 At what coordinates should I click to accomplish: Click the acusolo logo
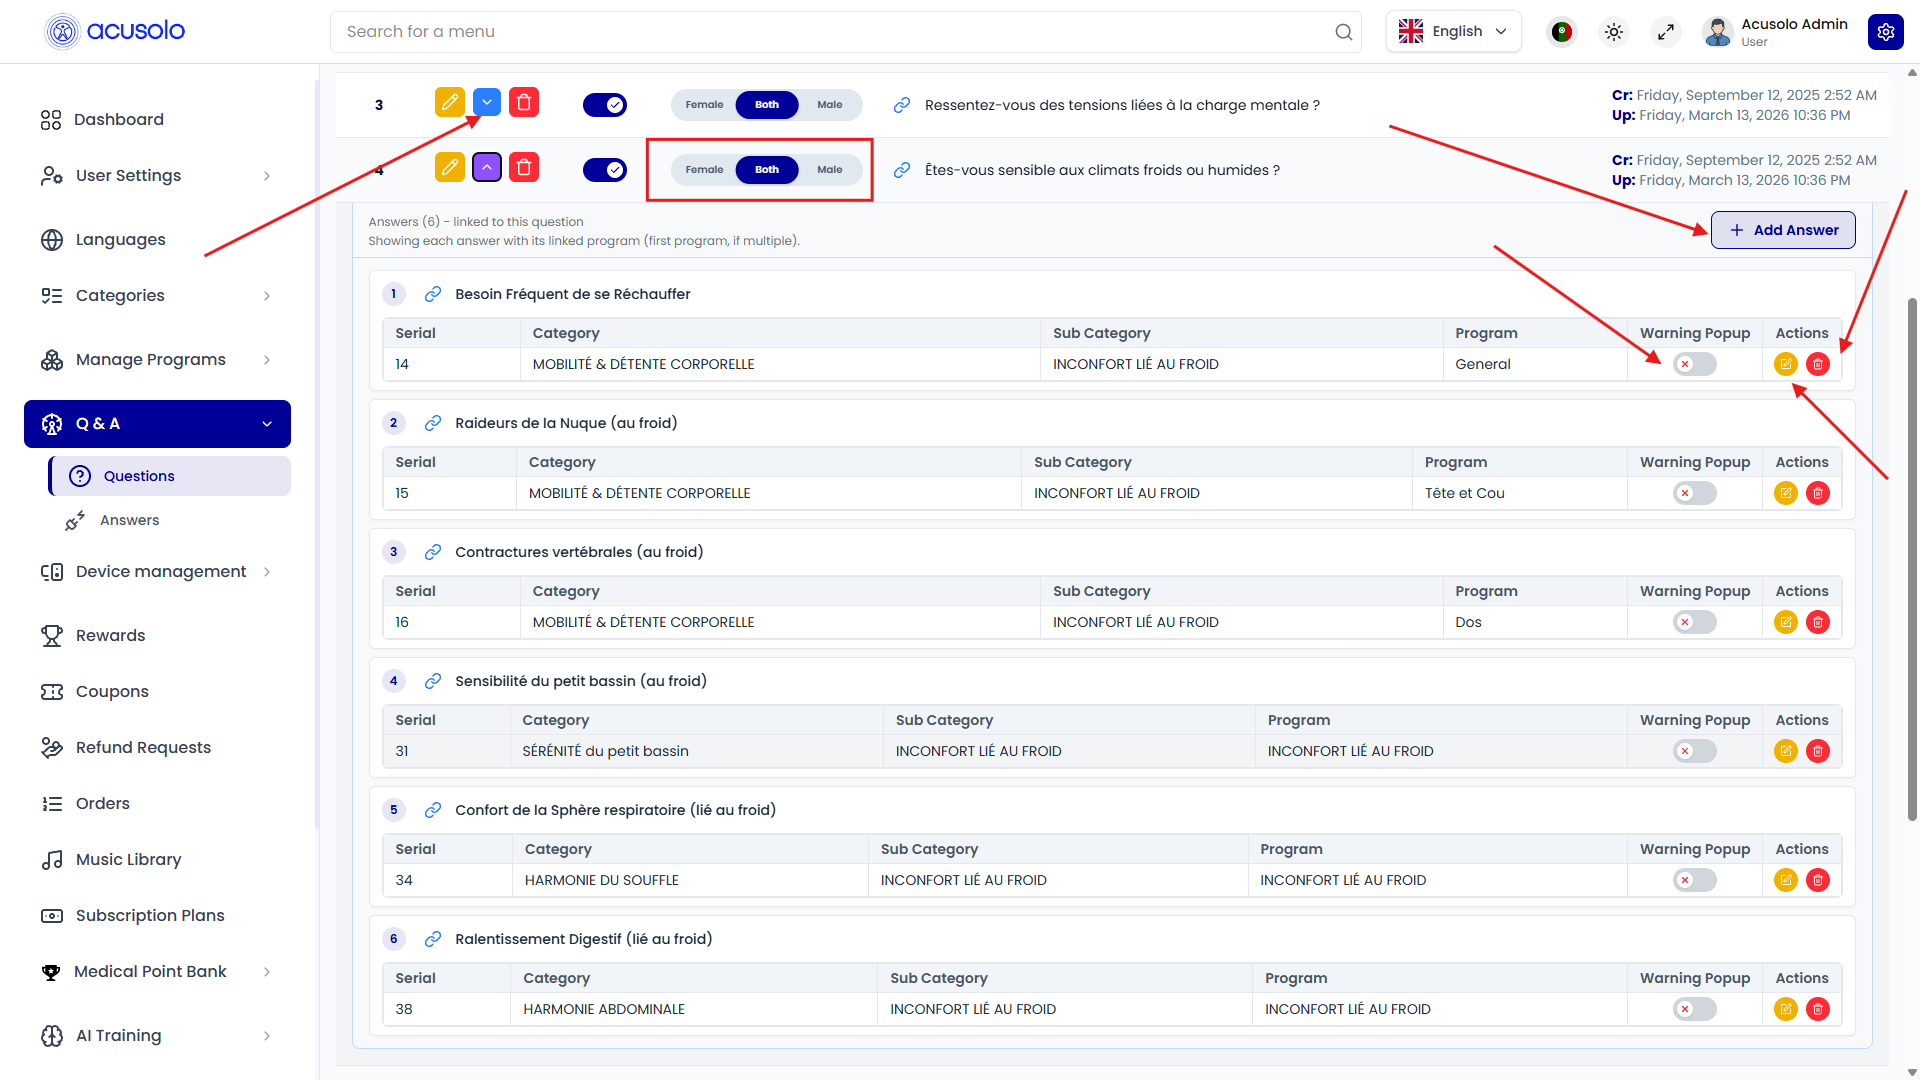point(115,32)
